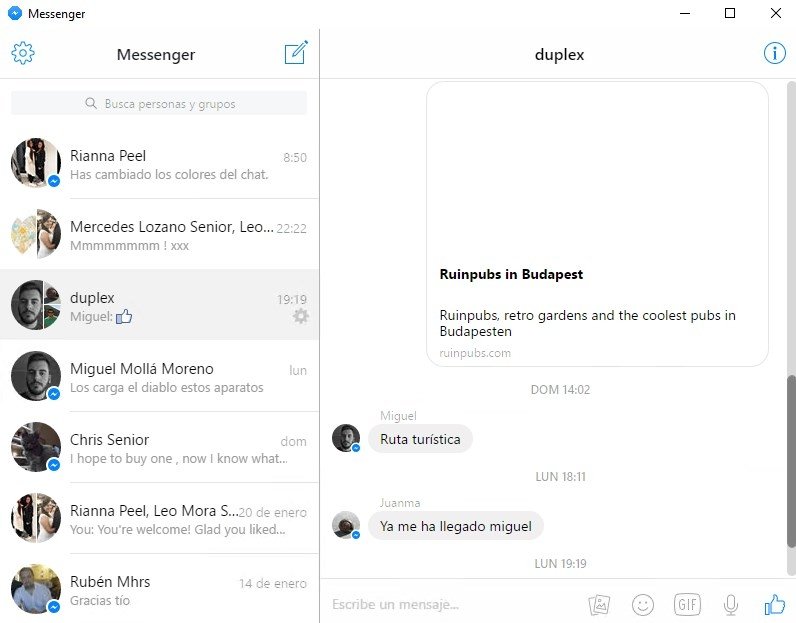Screen dimensions: 796x623
Task: Click the duplex group avatar
Action: (36, 305)
